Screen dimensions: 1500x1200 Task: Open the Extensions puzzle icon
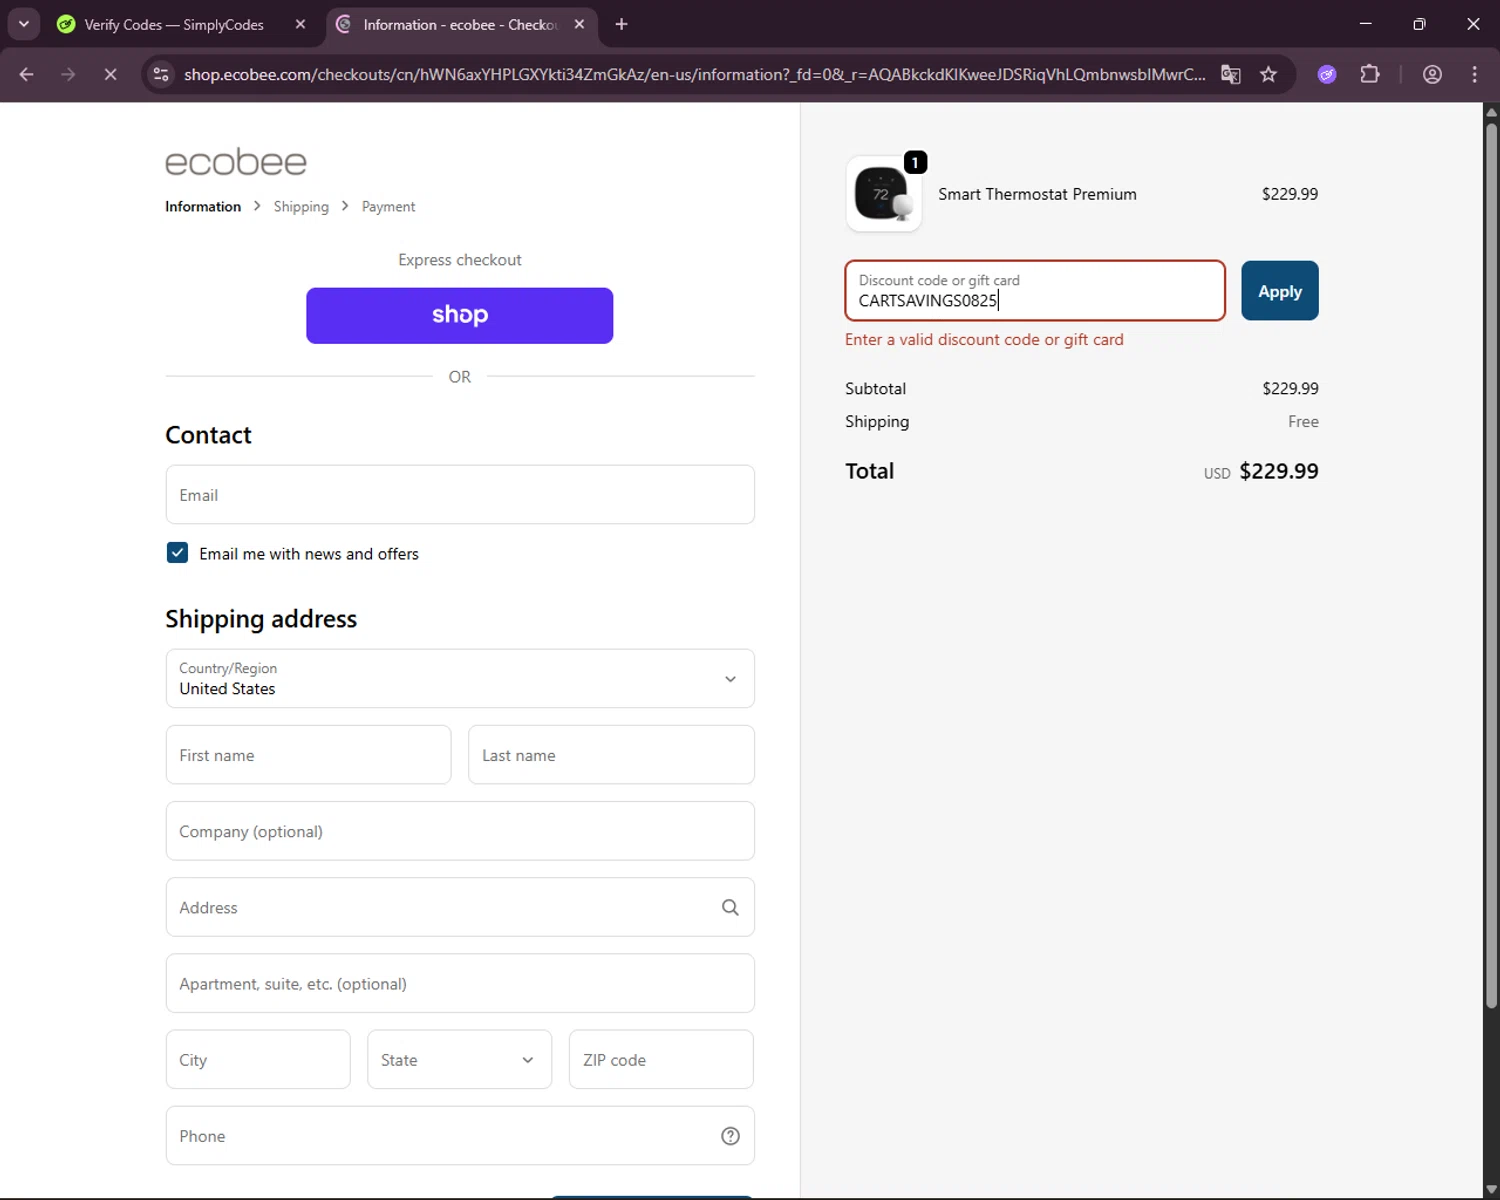point(1370,74)
